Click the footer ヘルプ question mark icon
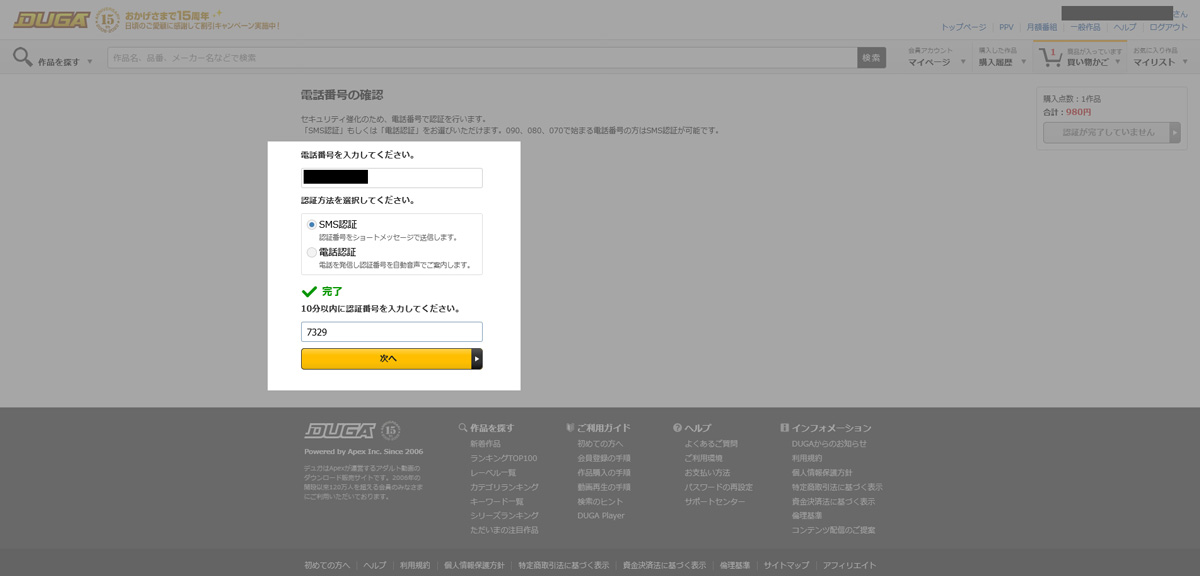The width and height of the screenshot is (1200, 576). 677,428
